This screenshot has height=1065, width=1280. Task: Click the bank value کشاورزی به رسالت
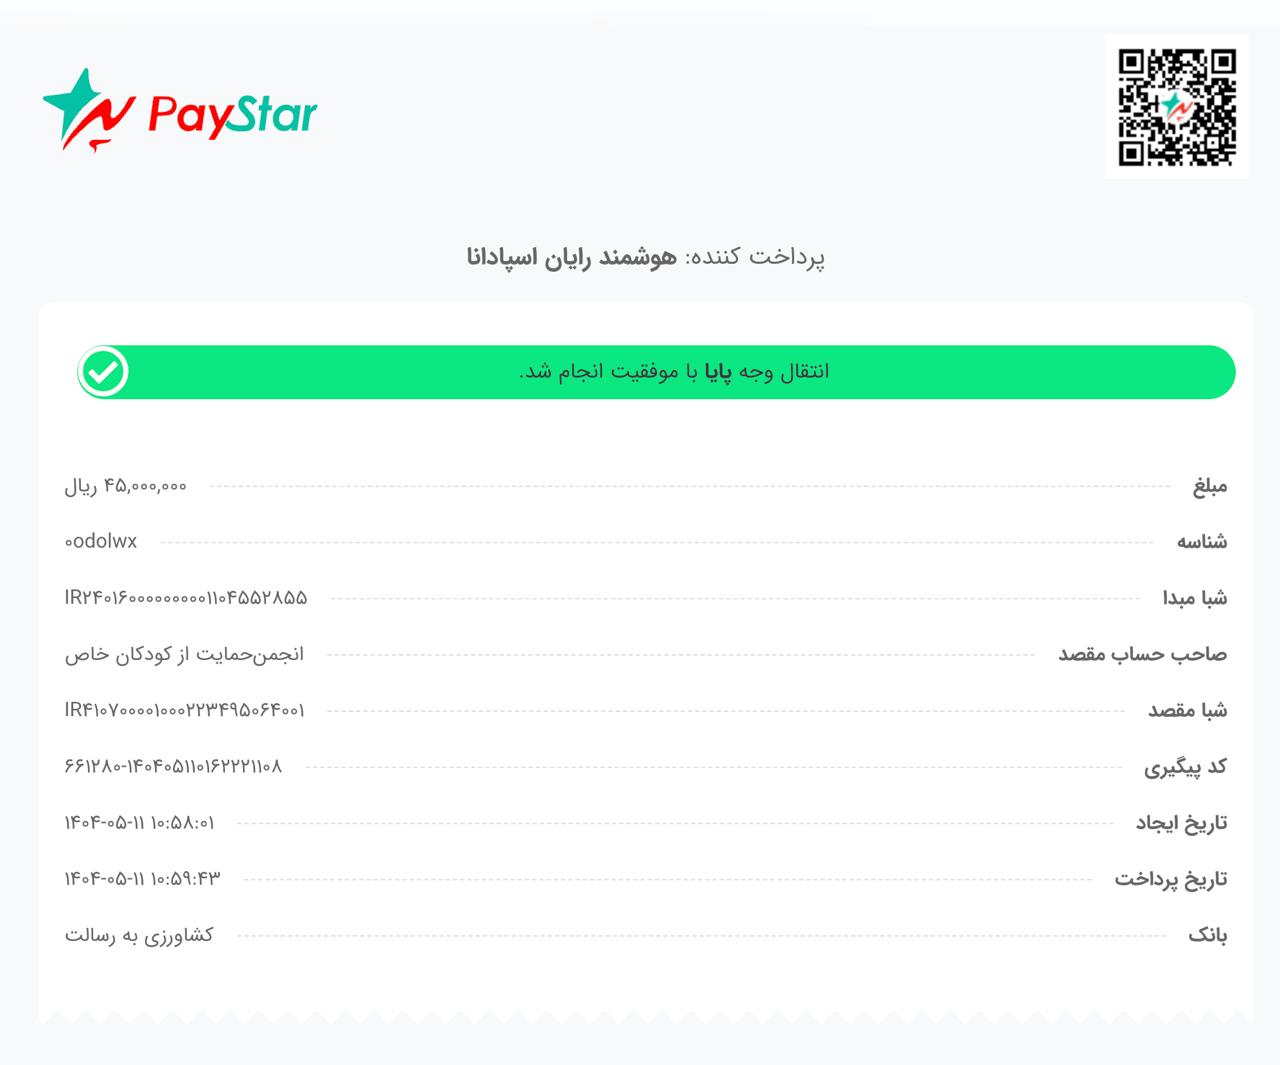click(139, 935)
